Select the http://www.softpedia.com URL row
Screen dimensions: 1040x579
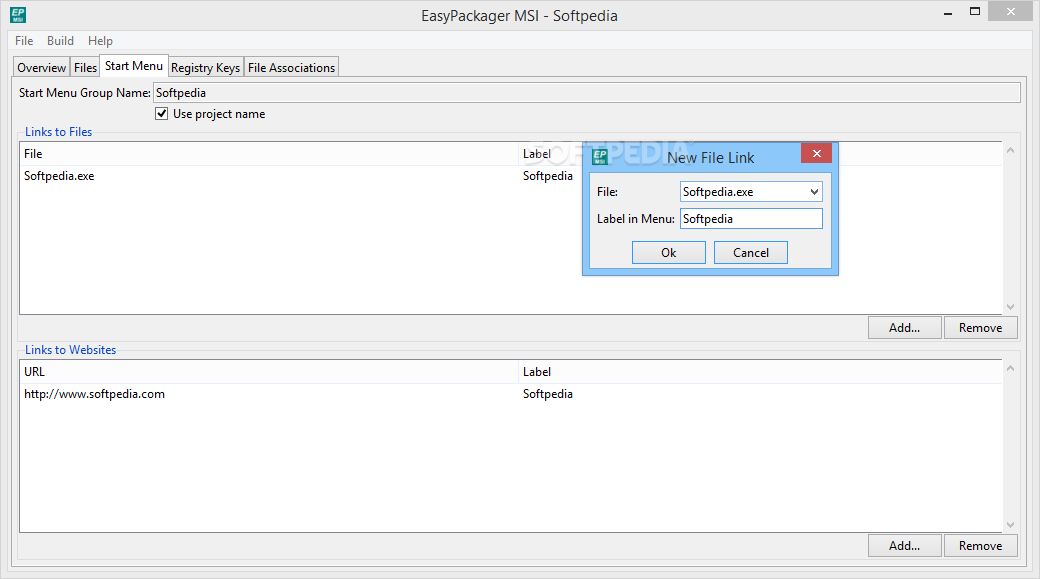point(511,394)
